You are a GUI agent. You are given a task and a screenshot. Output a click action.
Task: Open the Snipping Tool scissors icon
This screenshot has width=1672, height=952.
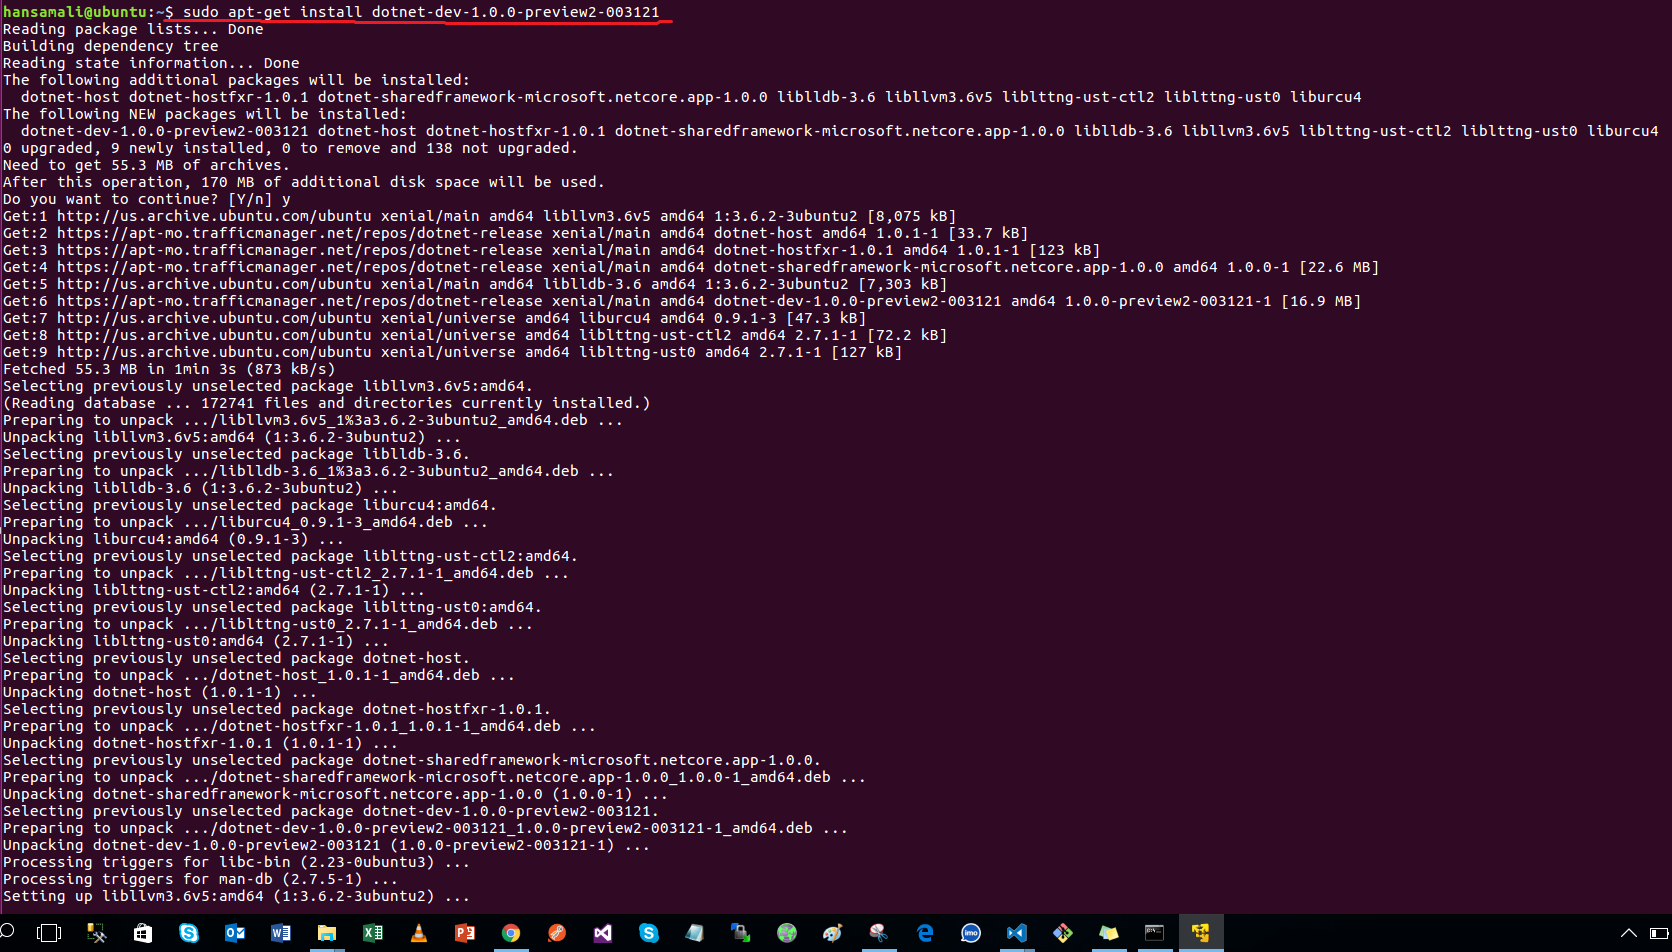(879, 933)
